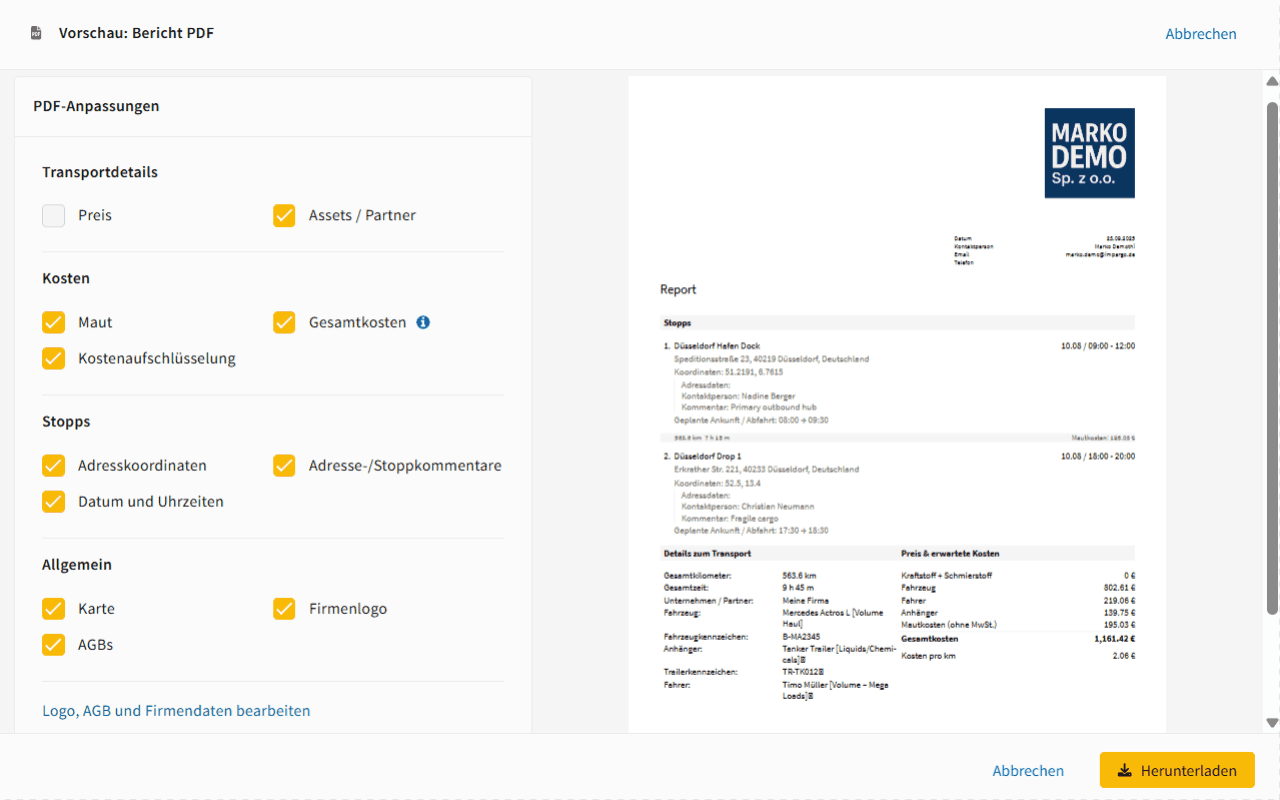
Task: Click the scrollbar up arrow
Action: pos(1272,82)
